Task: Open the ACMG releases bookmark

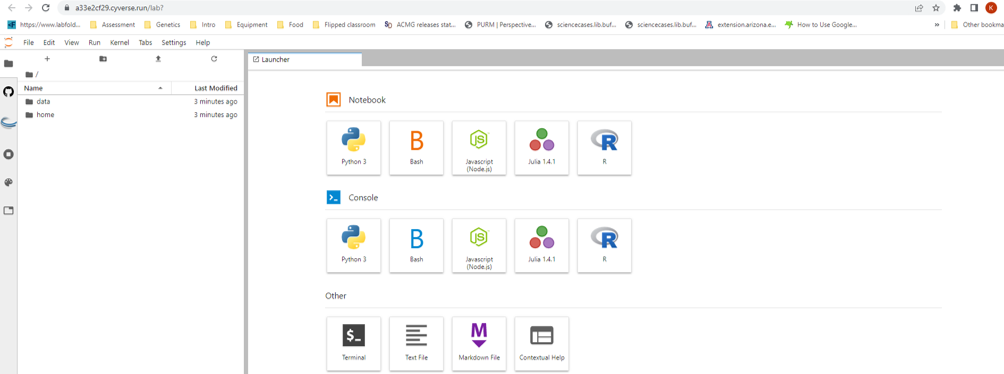Action: 420,25
